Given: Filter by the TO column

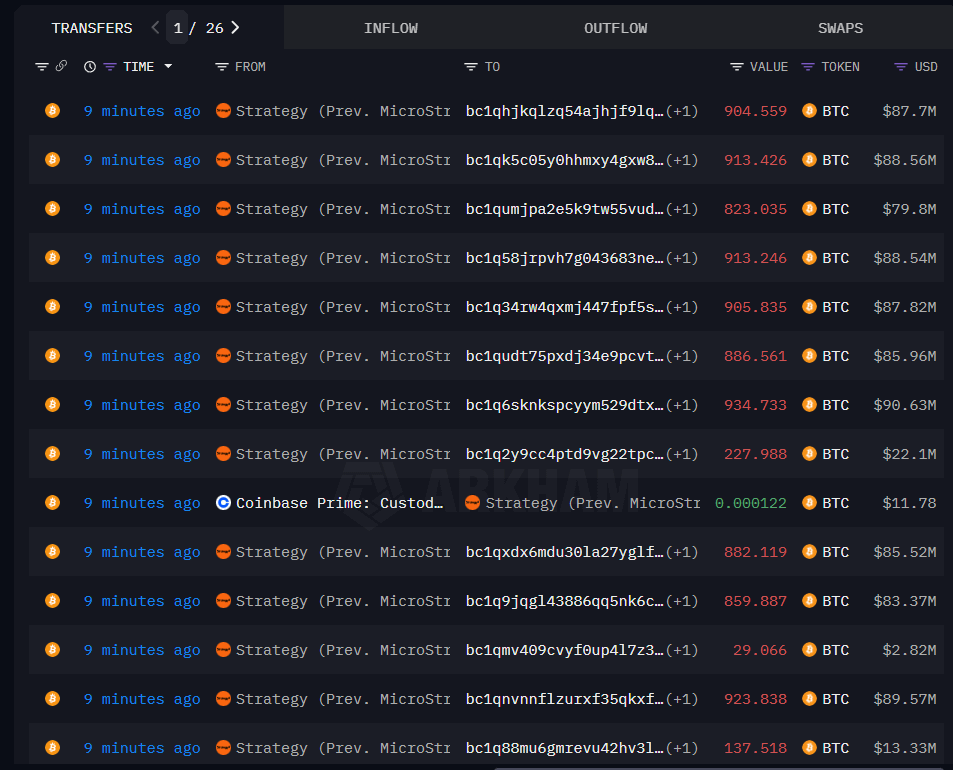Looking at the screenshot, I should tap(470, 67).
